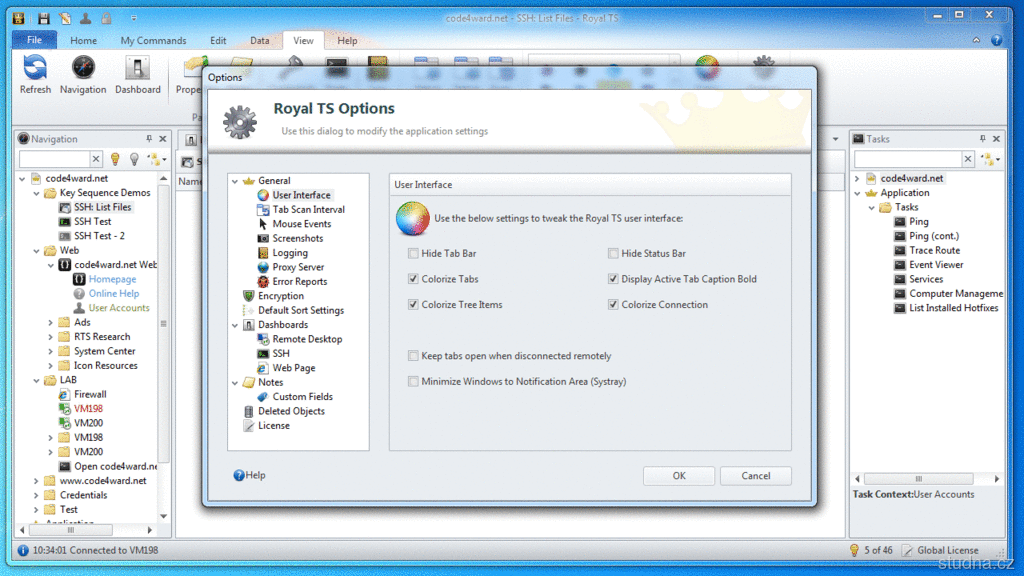Expand the Credentials folder
This screenshot has width=1024, height=576.
click(36, 495)
